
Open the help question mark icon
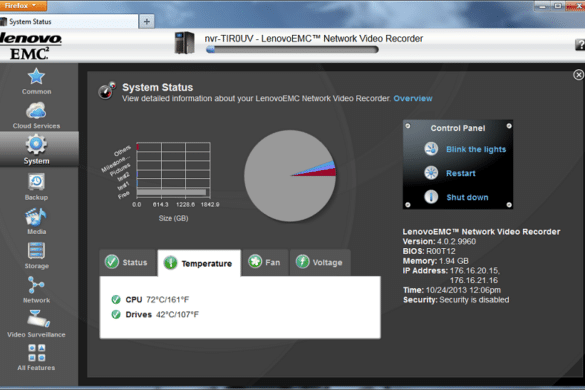point(580,45)
